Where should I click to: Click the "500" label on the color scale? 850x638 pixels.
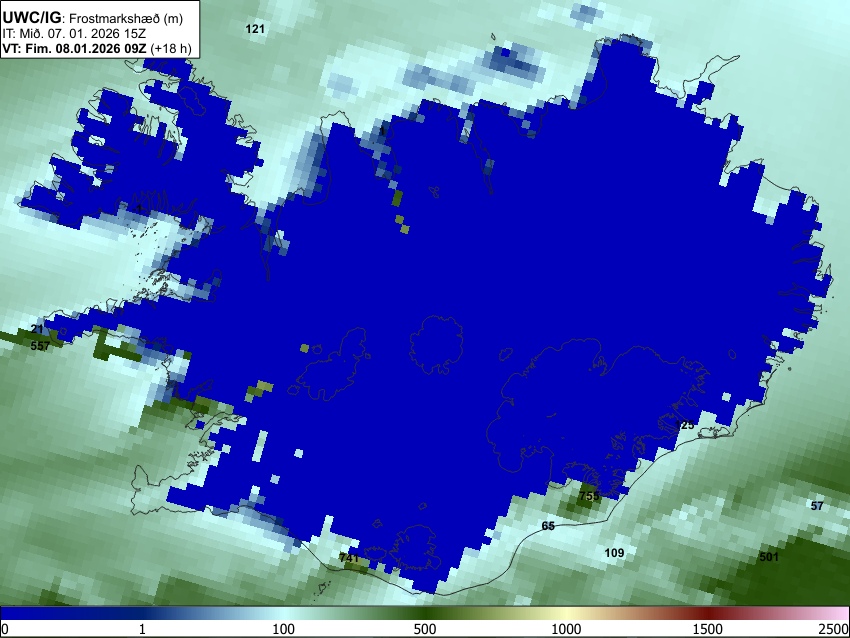[425, 629]
